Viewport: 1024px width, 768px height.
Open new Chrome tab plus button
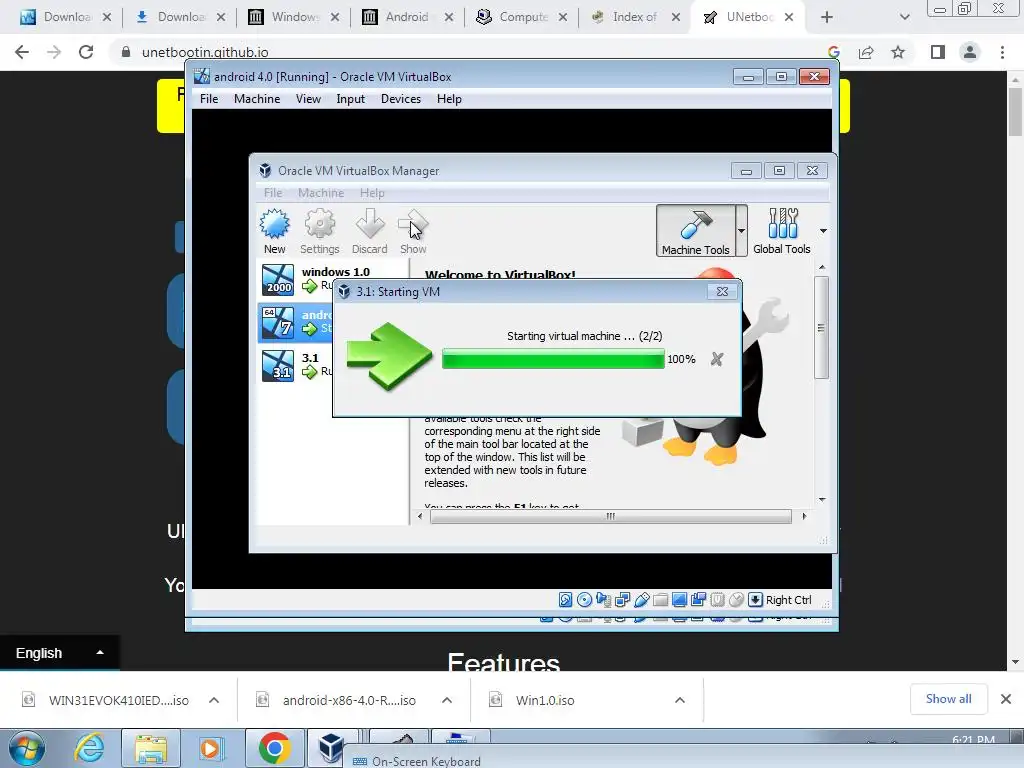tap(827, 17)
